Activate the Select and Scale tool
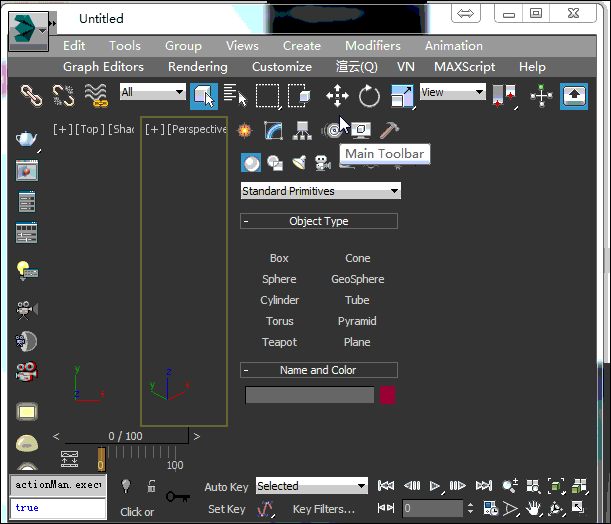Viewport: 611px width, 524px height. click(x=402, y=96)
